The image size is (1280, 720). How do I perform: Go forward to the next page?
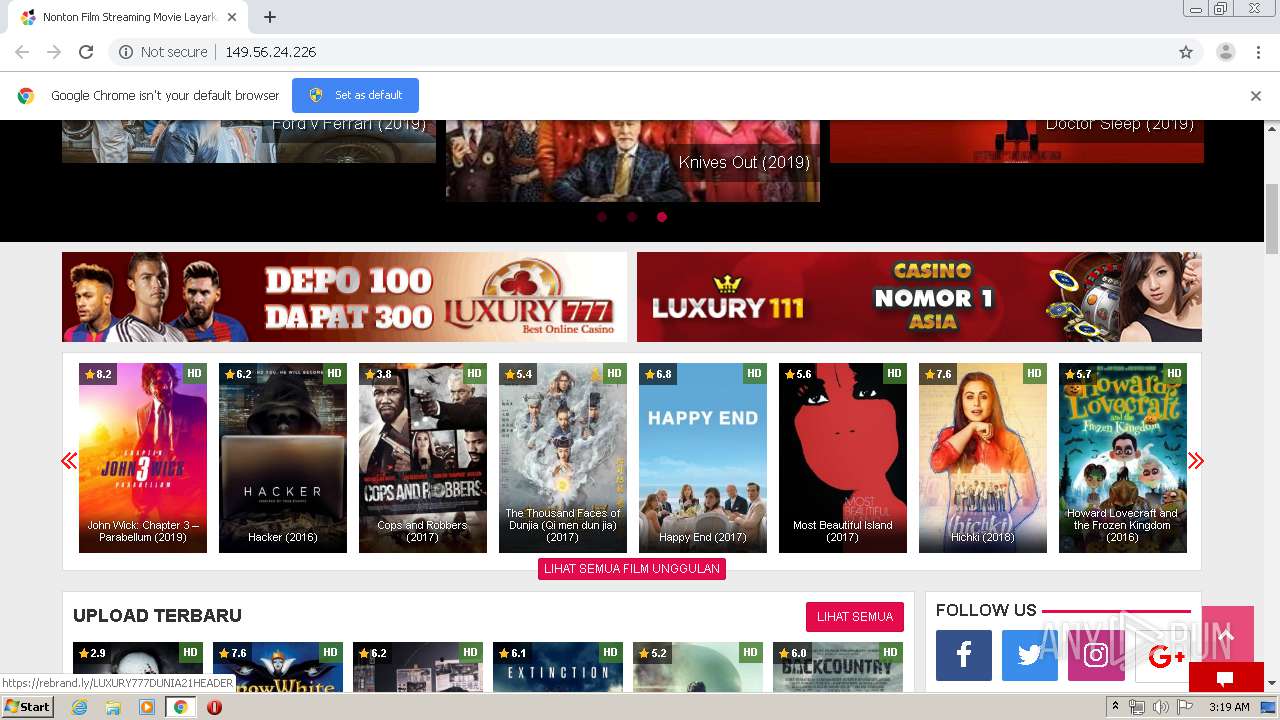coord(54,52)
